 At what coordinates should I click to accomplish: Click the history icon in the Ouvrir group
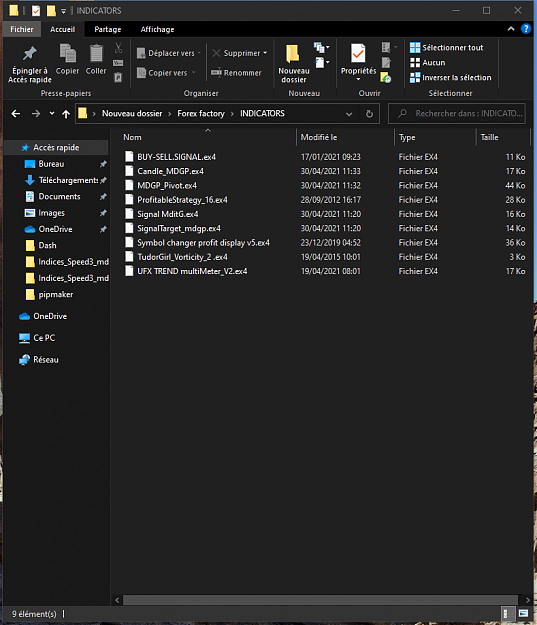tap(386, 77)
